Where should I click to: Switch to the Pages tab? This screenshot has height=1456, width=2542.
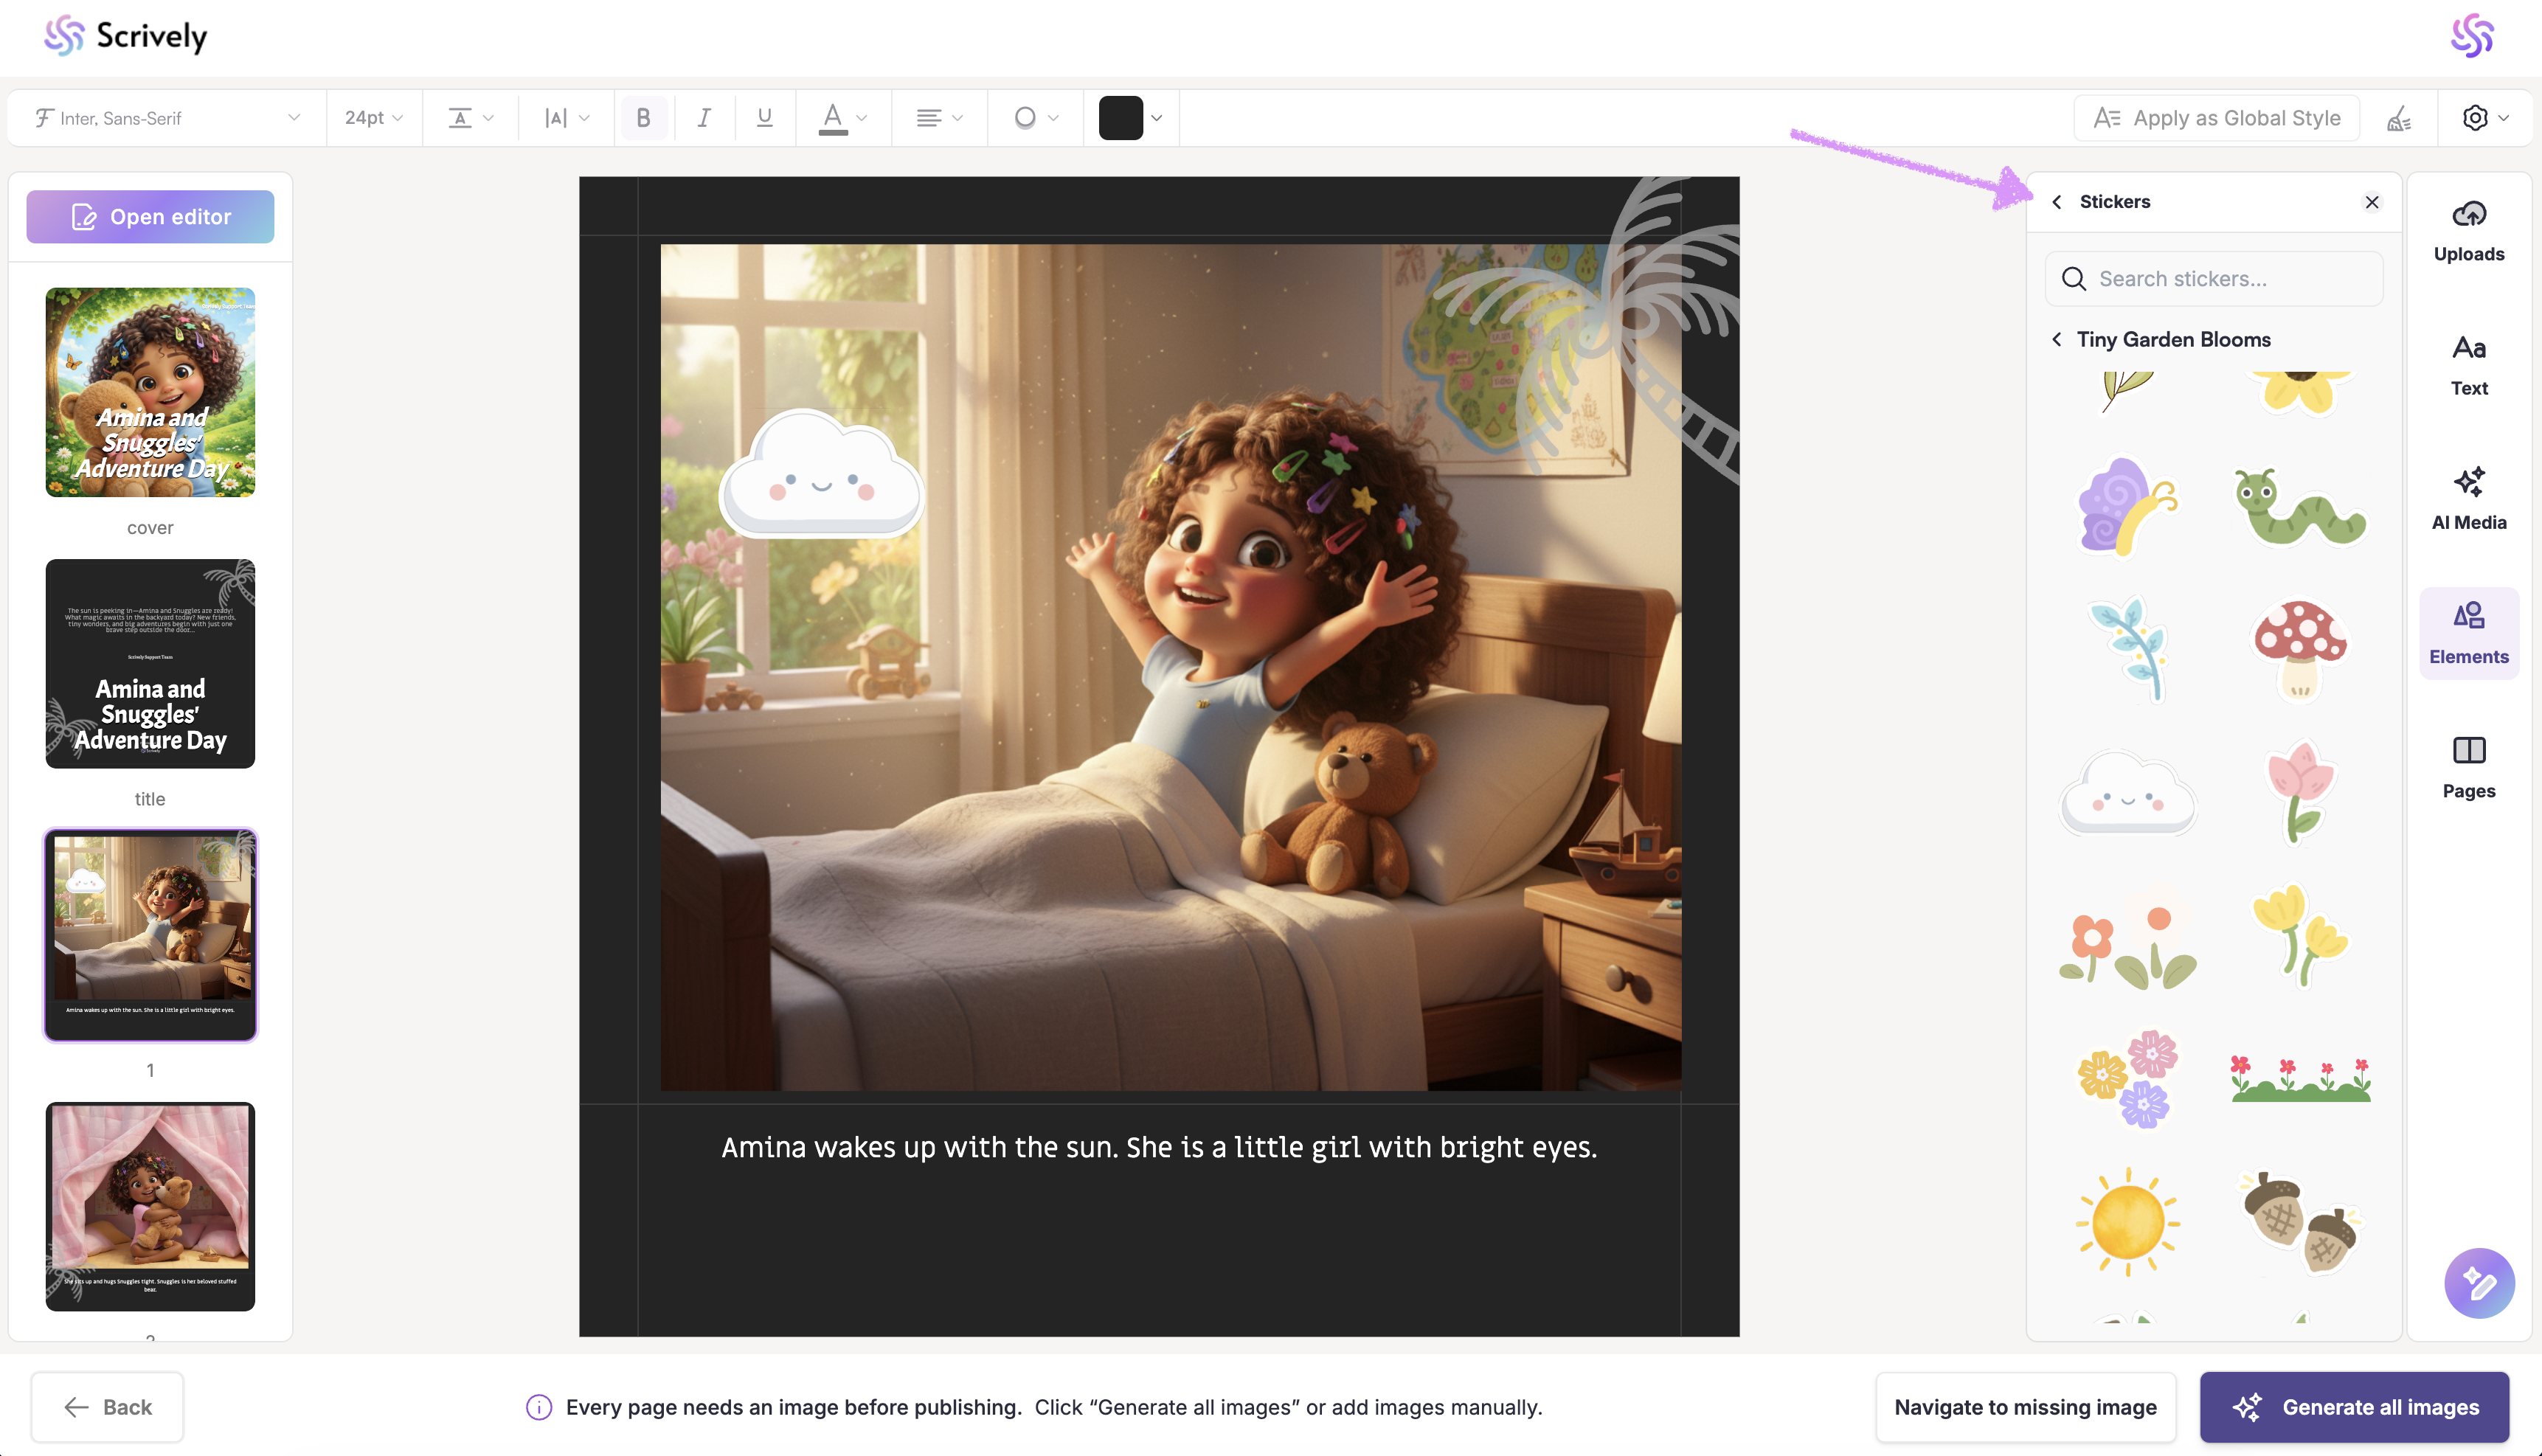click(x=2468, y=767)
